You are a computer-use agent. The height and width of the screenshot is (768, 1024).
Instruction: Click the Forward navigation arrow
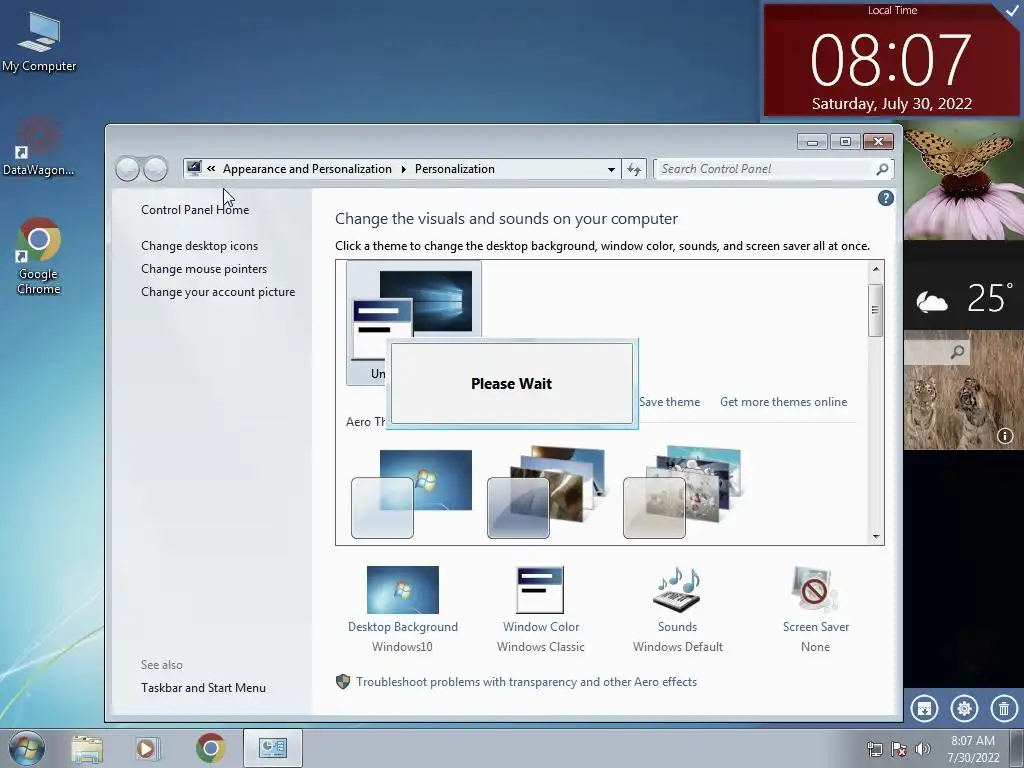pyautogui.click(x=155, y=169)
